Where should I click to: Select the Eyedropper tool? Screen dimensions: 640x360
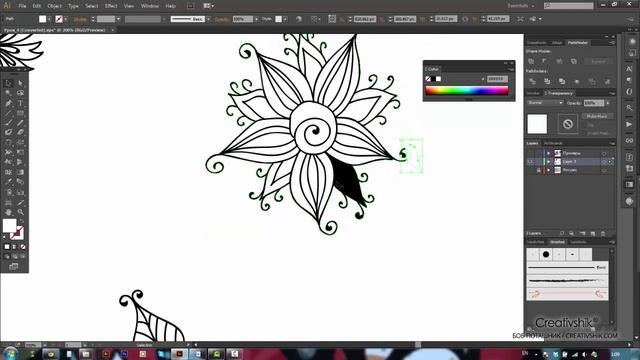click(8, 182)
